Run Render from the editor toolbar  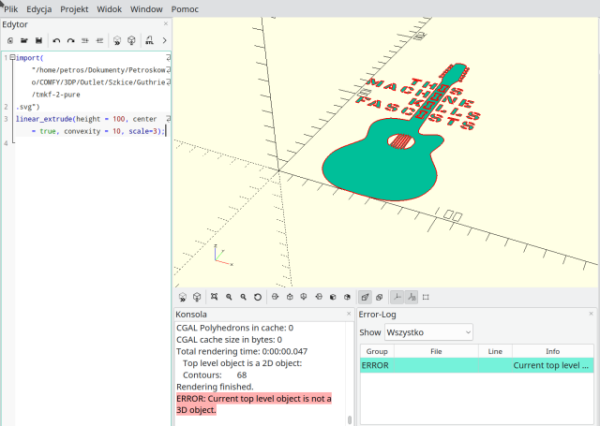click(x=131, y=40)
